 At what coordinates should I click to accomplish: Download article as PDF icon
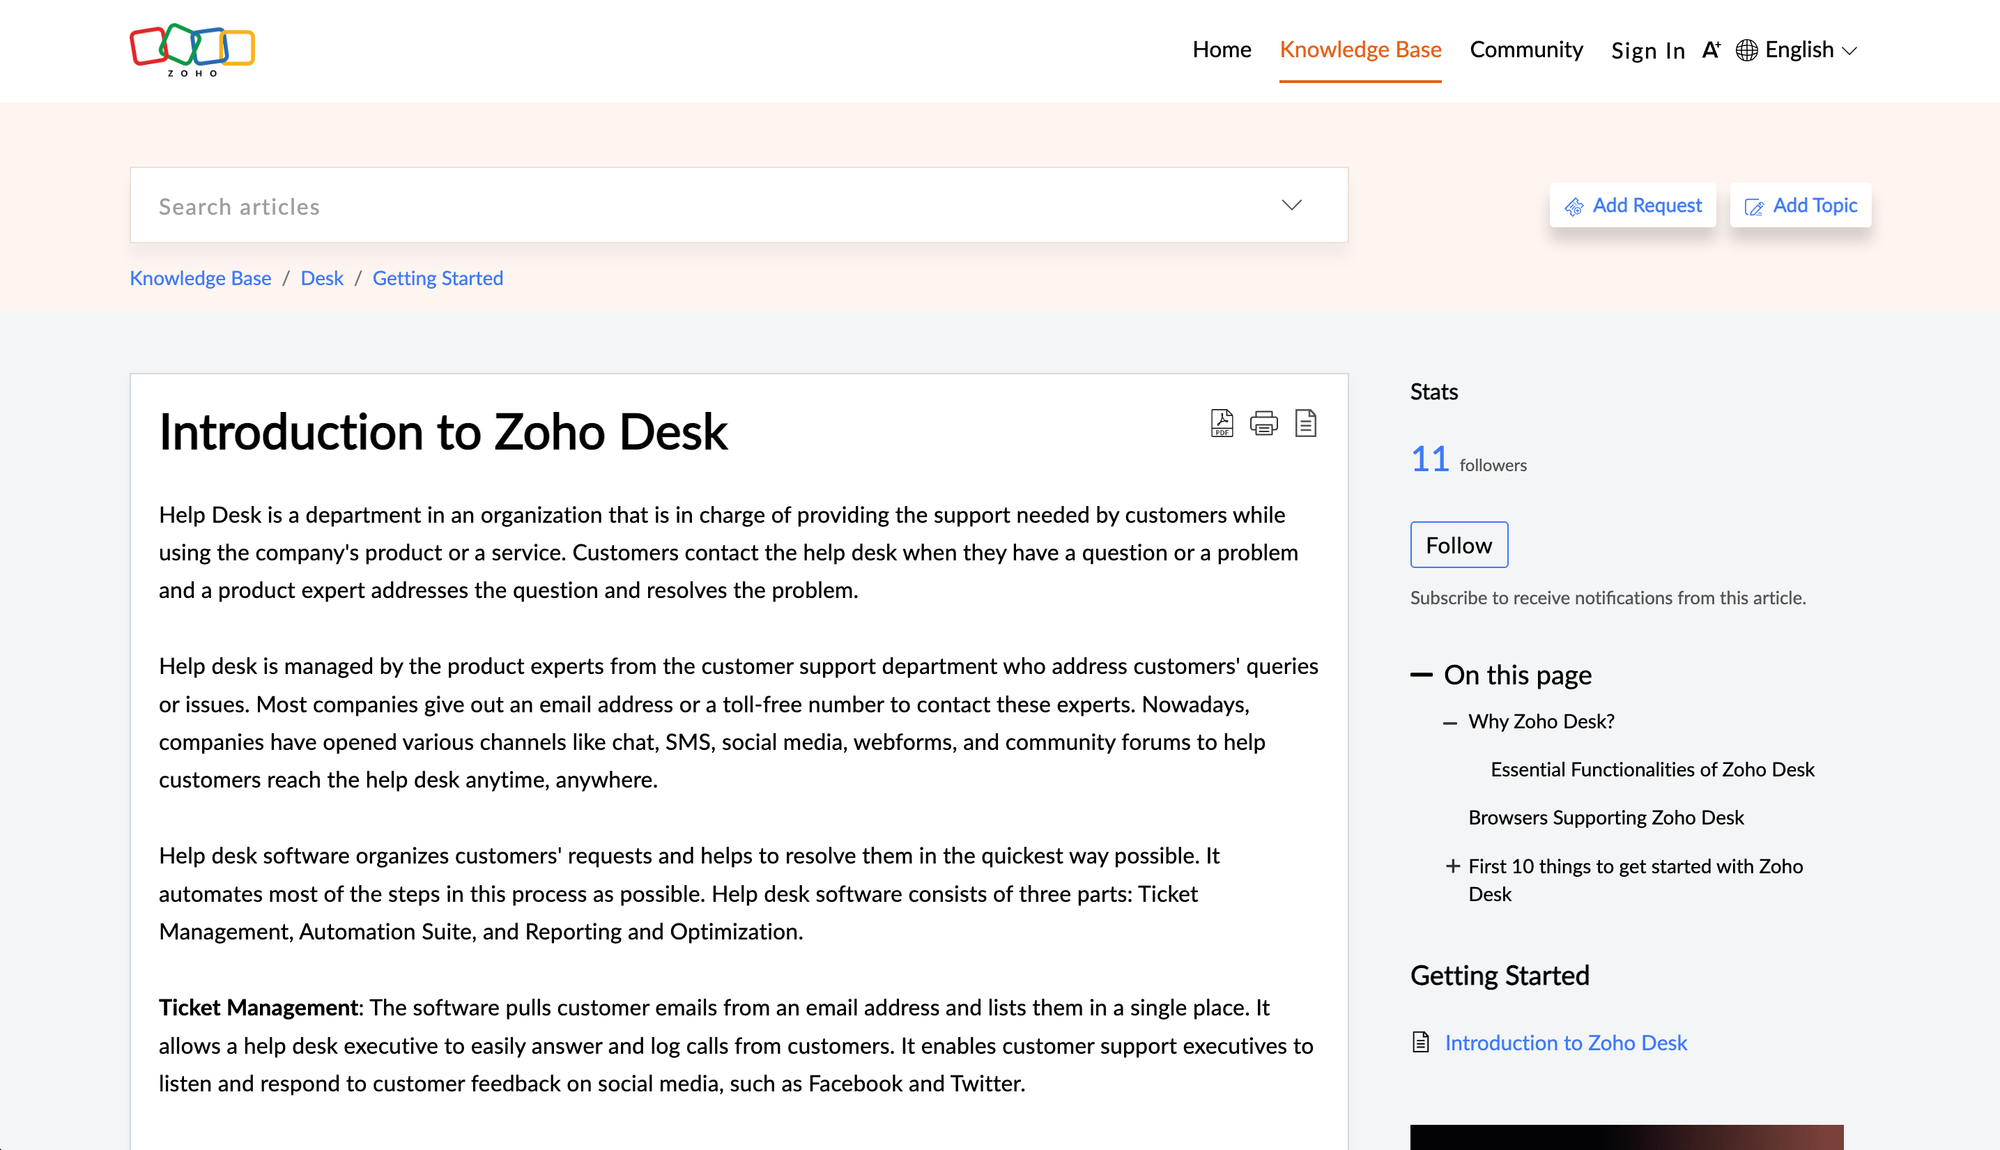[x=1222, y=423]
